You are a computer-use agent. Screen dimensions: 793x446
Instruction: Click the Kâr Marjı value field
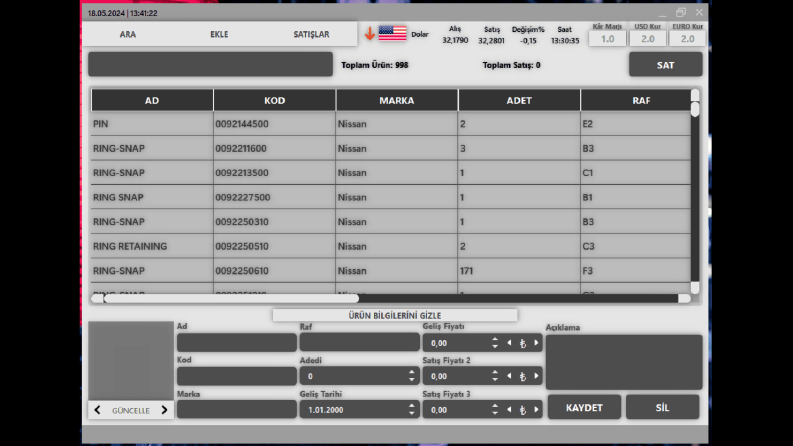(607, 38)
